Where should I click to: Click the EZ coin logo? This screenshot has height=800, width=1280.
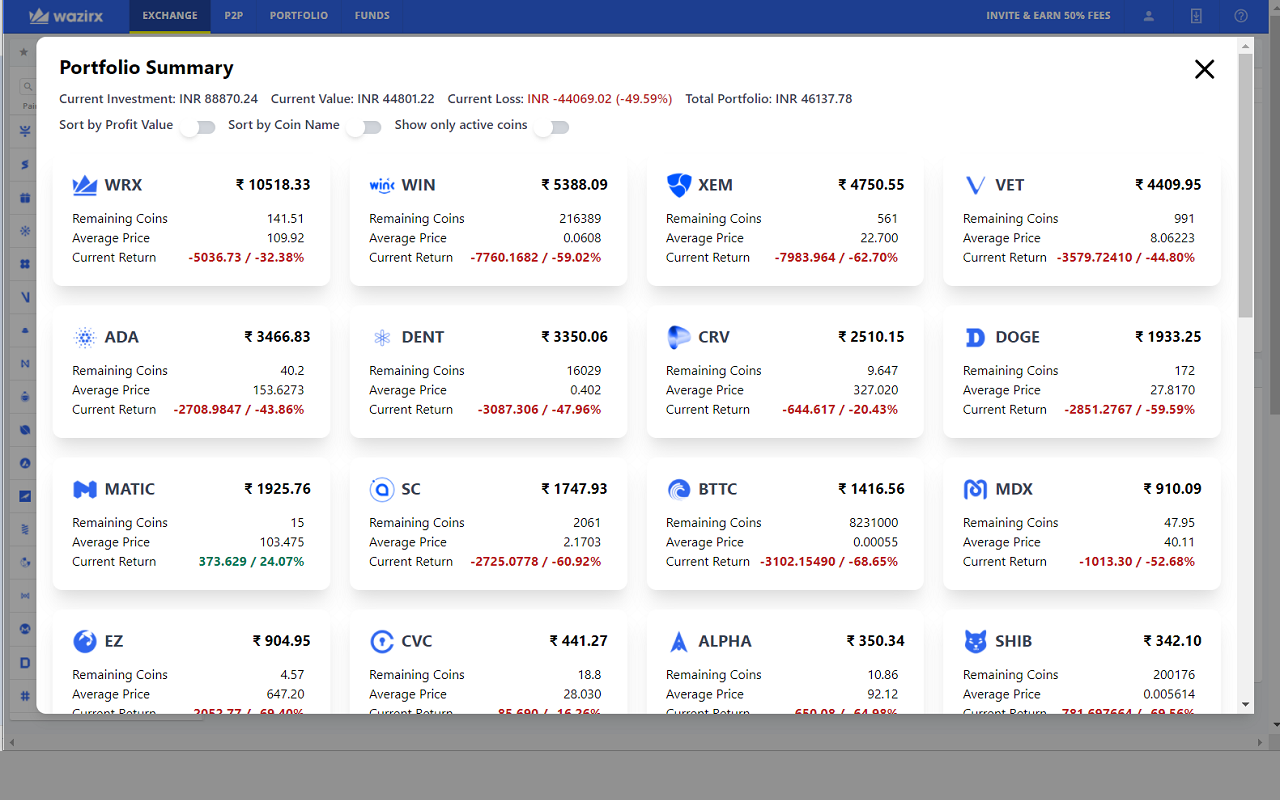coord(85,641)
